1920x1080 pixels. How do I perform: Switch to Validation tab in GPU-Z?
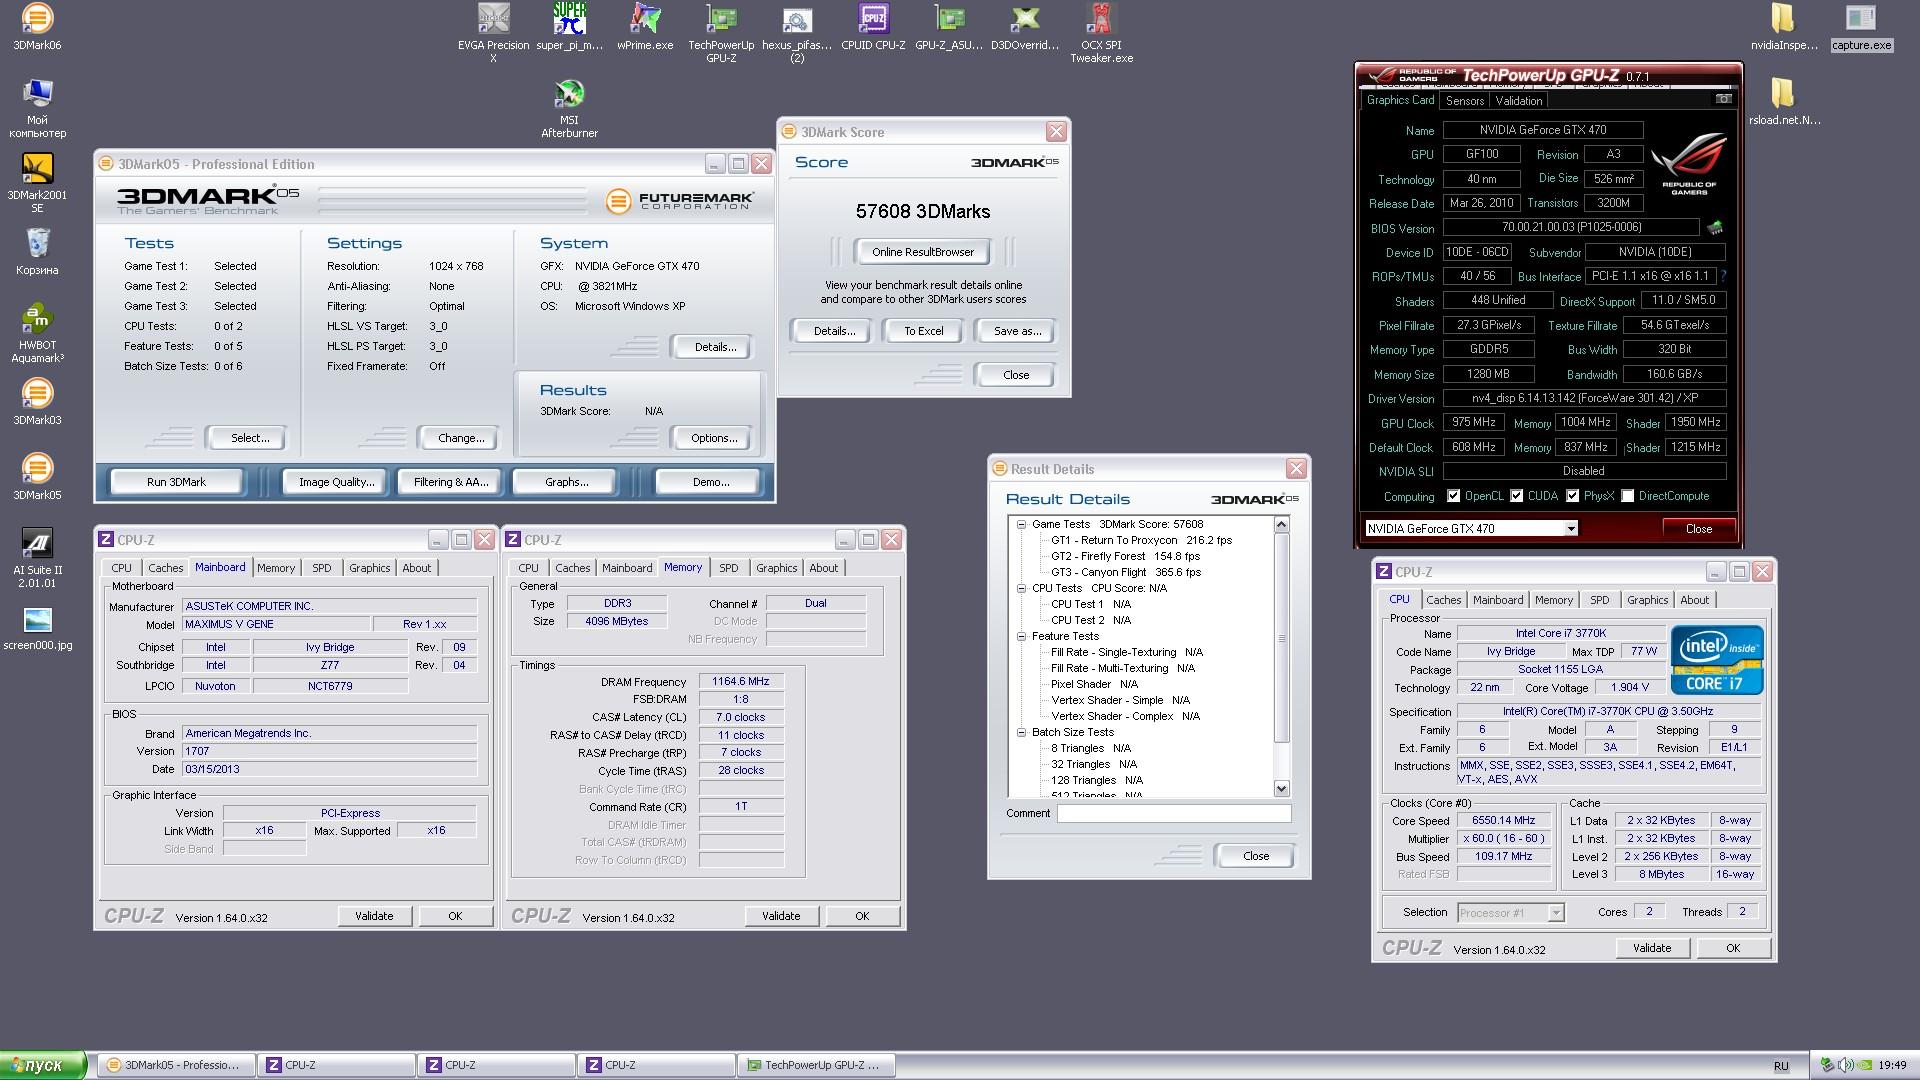tap(1519, 101)
